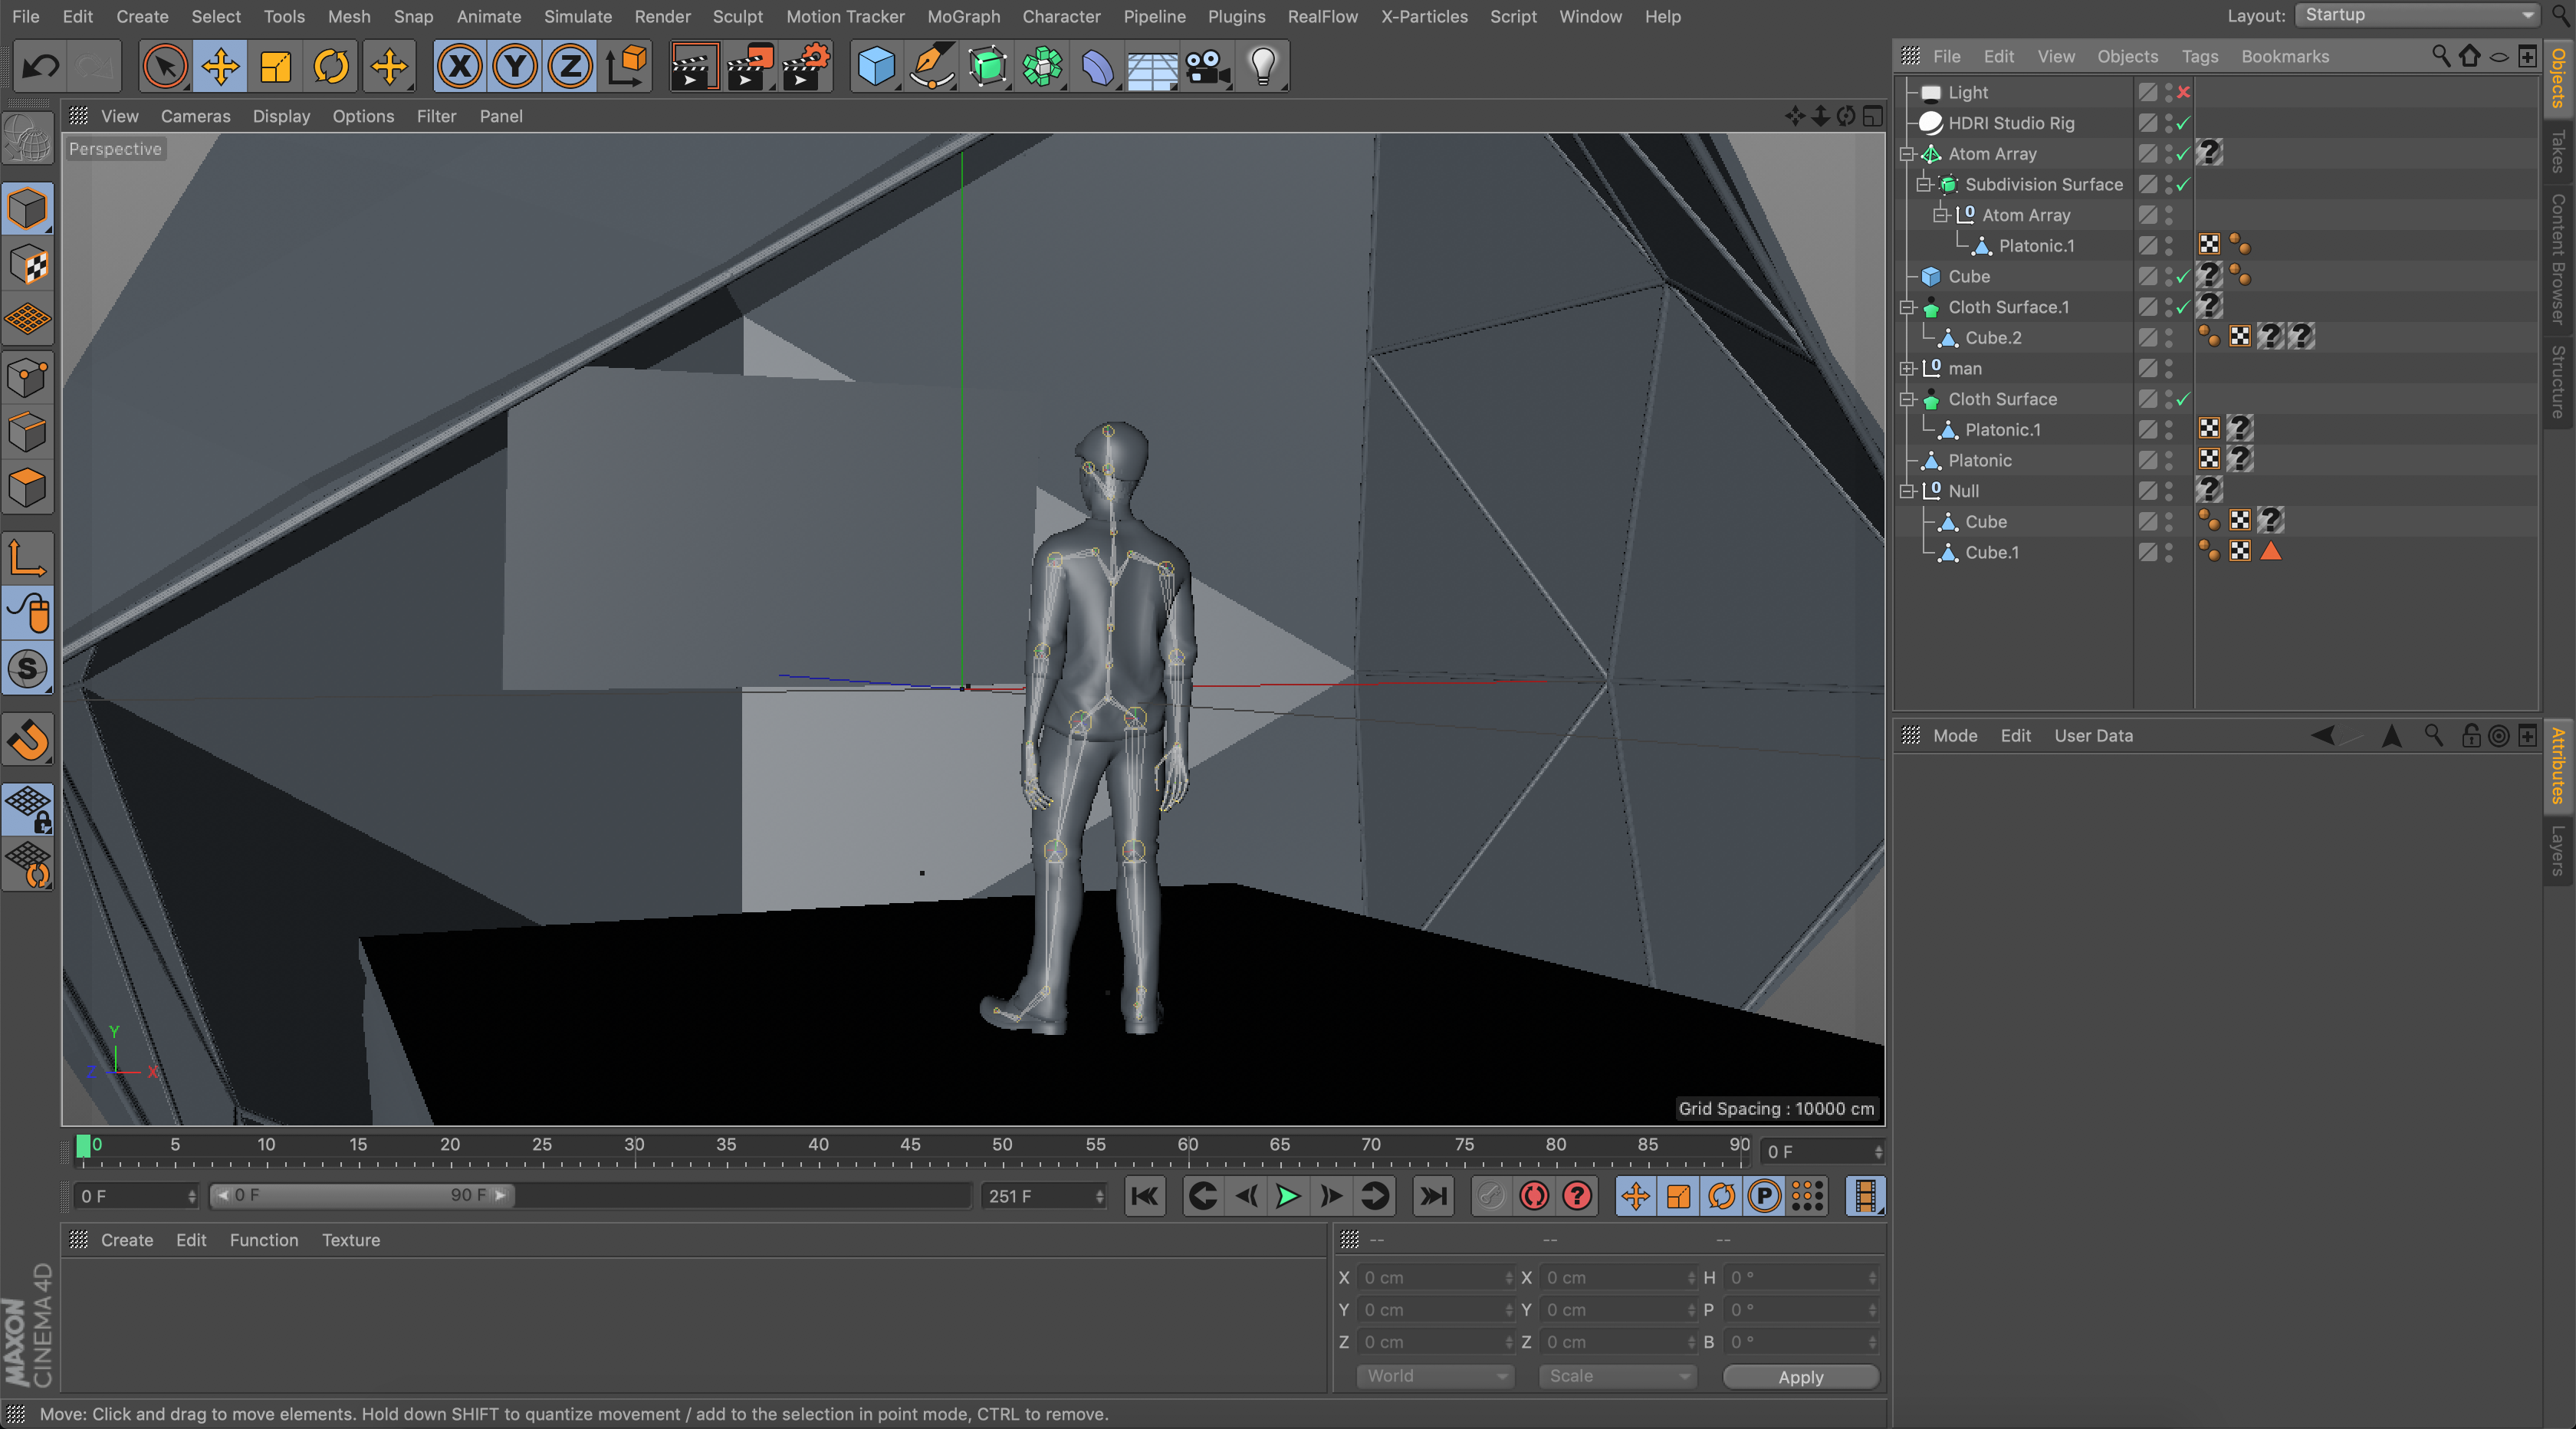Expand the man object hierarchy
2576x1429 pixels.
(1907, 368)
